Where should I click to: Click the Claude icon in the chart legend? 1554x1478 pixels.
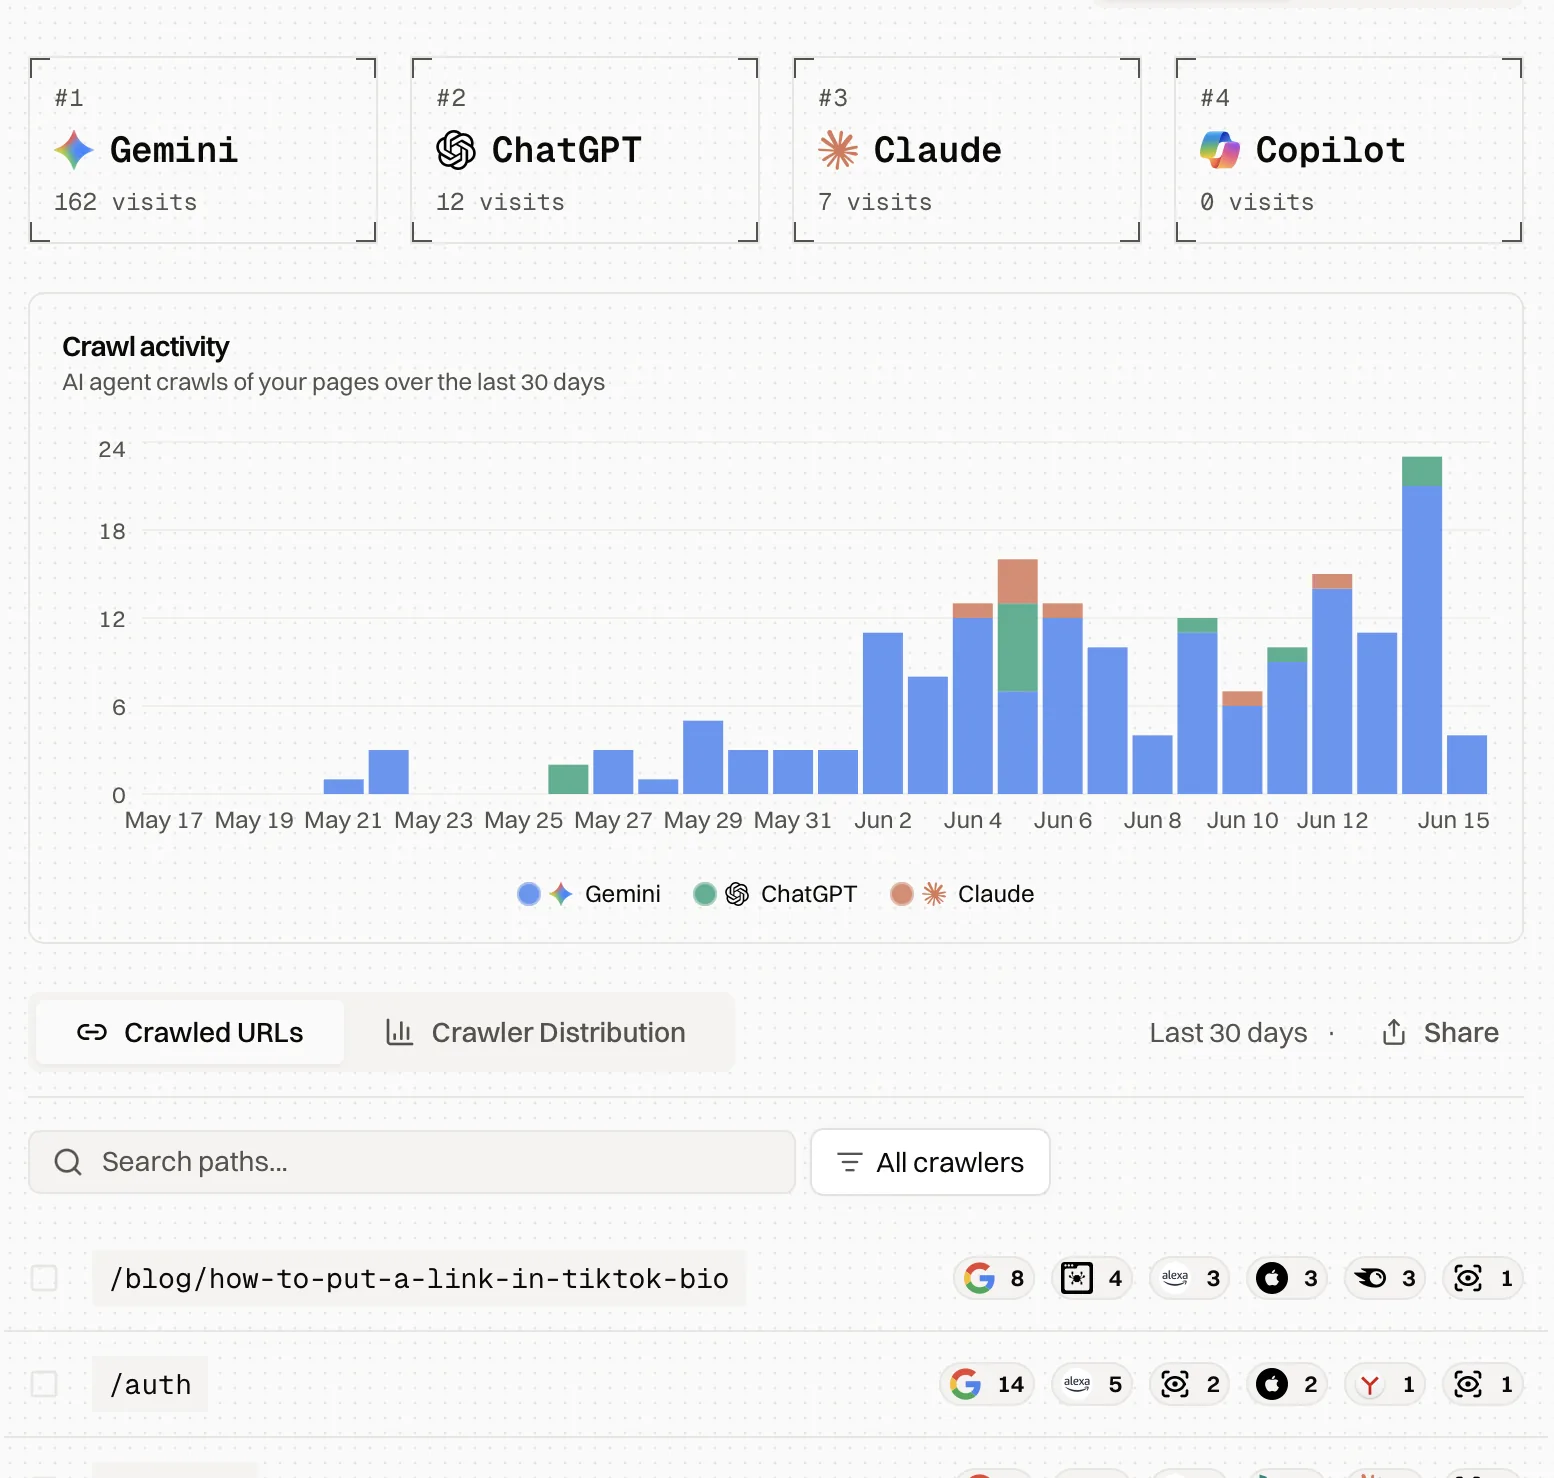(934, 894)
